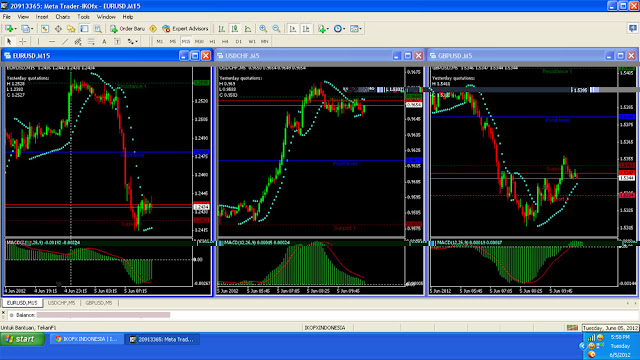
Task: Open IKOFX INDONESIA Chrome taskbar item
Action: tap(87, 339)
